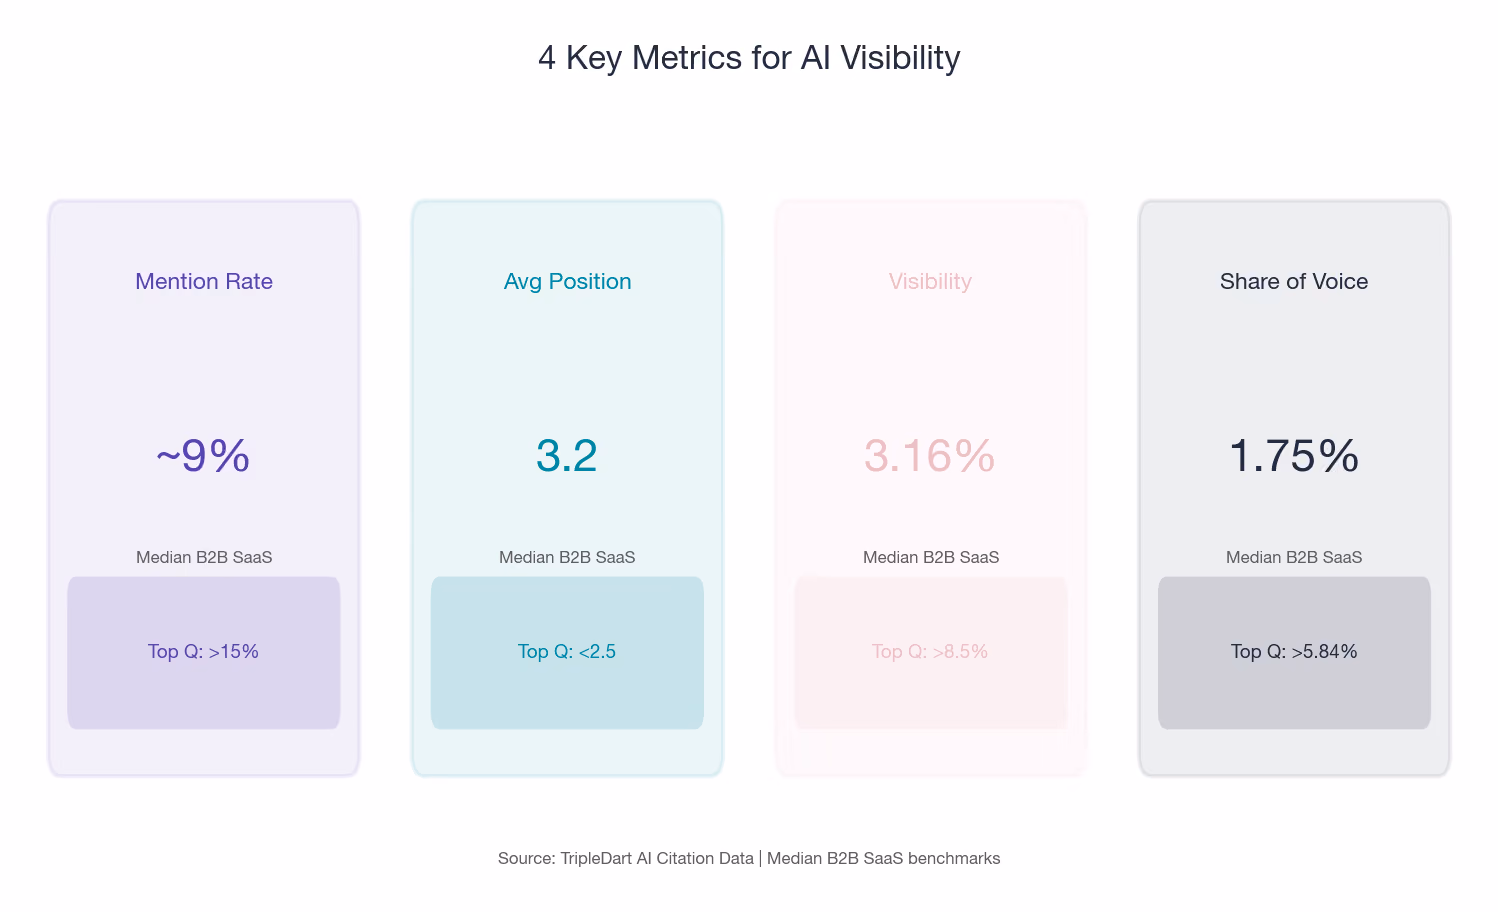Click Median B2B SaaS under 3.2
1498x912 pixels.
[x=567, y=557]
